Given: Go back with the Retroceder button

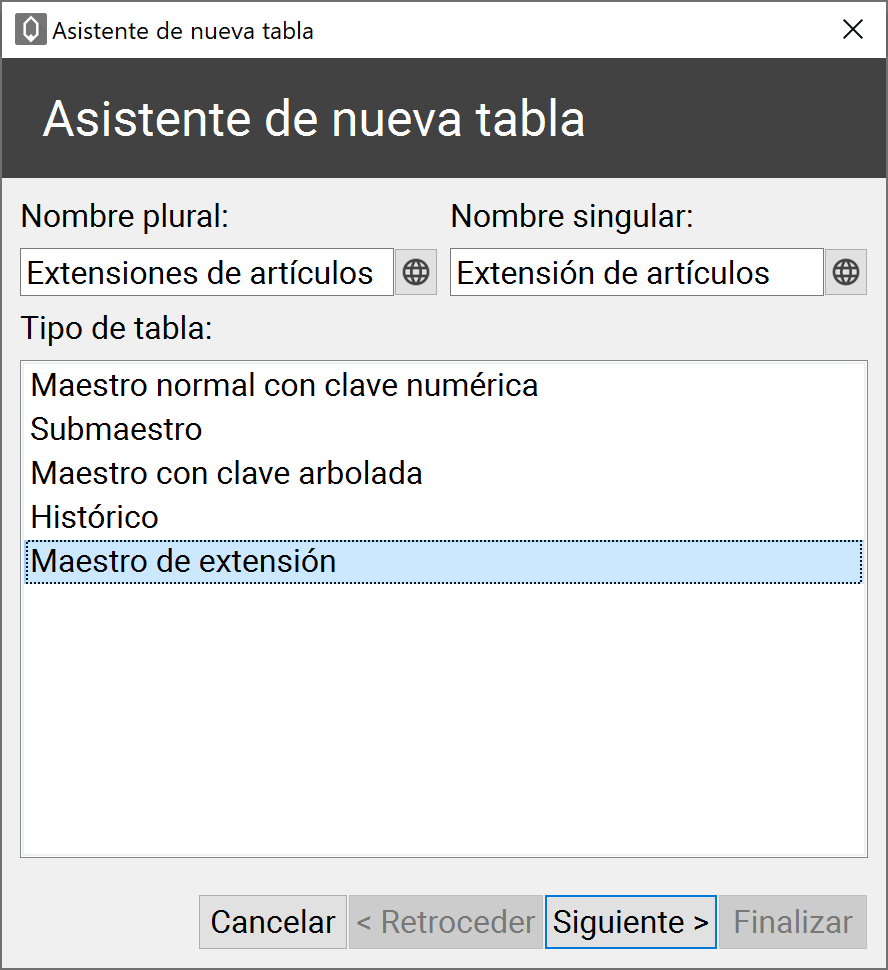Looking at the screenshot, I should 445,922.
